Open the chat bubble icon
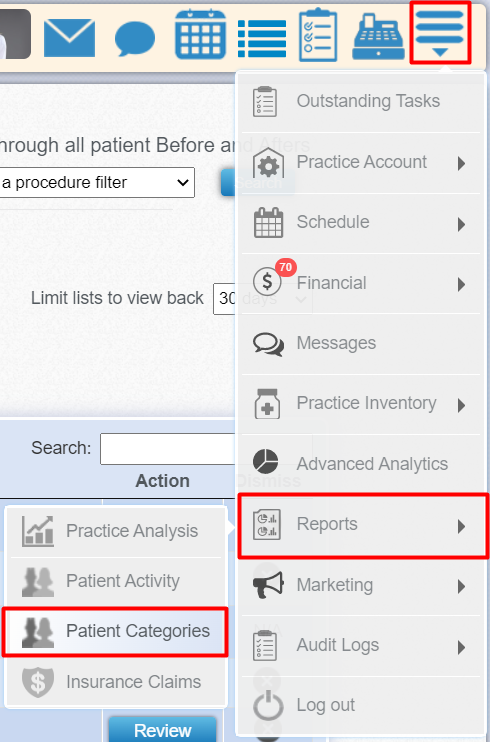The height and width of the screenshot is (742, 490). (135, 38)
